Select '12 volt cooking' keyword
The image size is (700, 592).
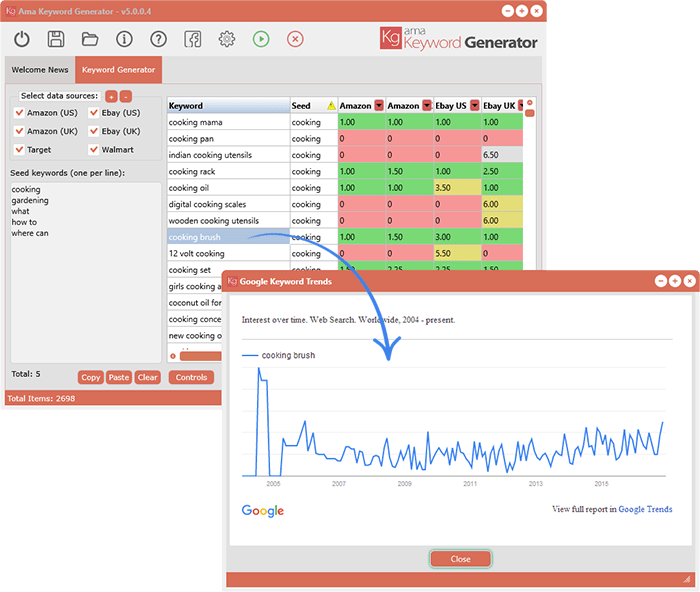(228, 253)
